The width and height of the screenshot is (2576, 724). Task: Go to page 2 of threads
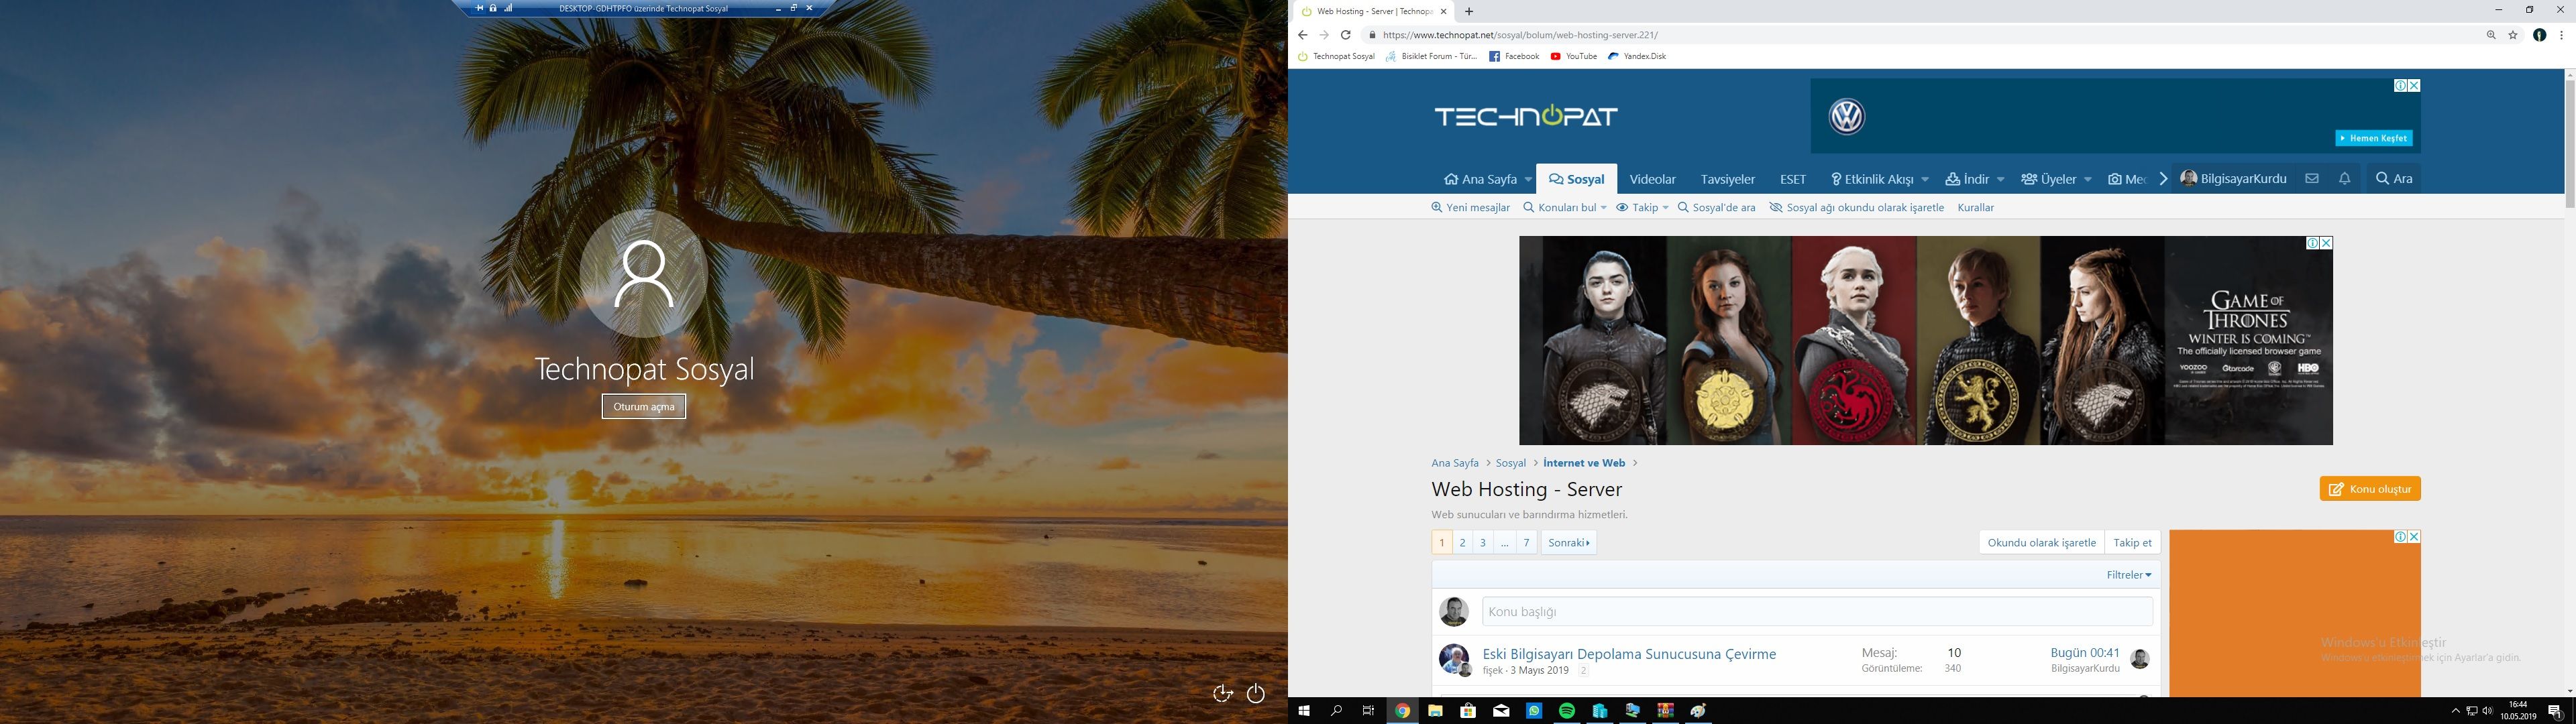click(x=1462, y=543)
